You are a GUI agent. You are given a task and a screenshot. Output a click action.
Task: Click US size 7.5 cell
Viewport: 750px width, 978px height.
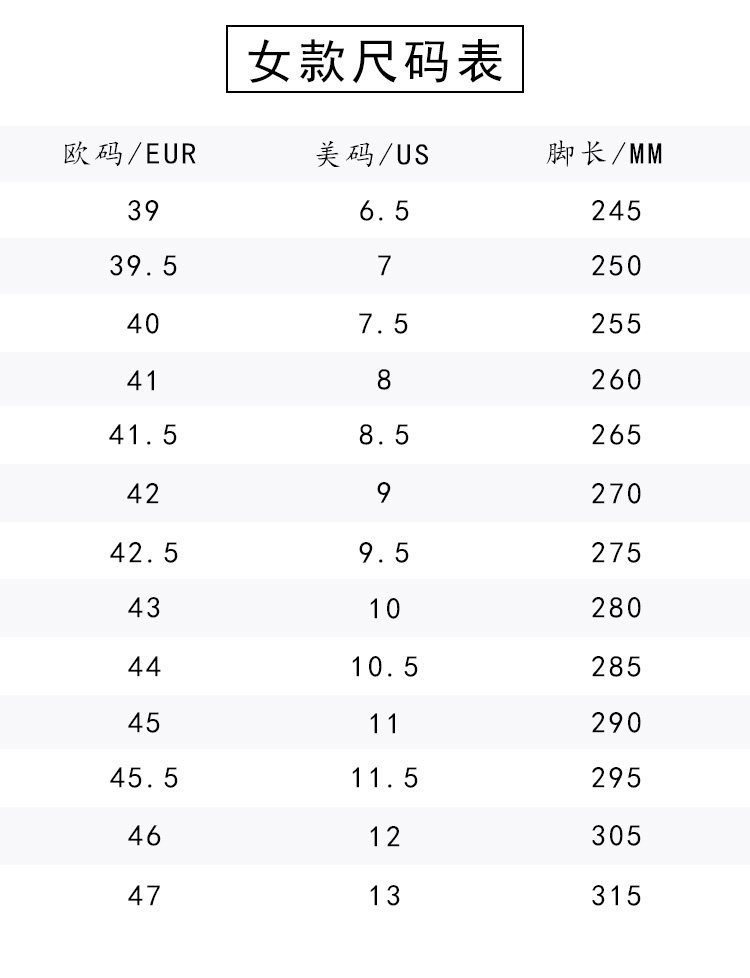point(384,324)
